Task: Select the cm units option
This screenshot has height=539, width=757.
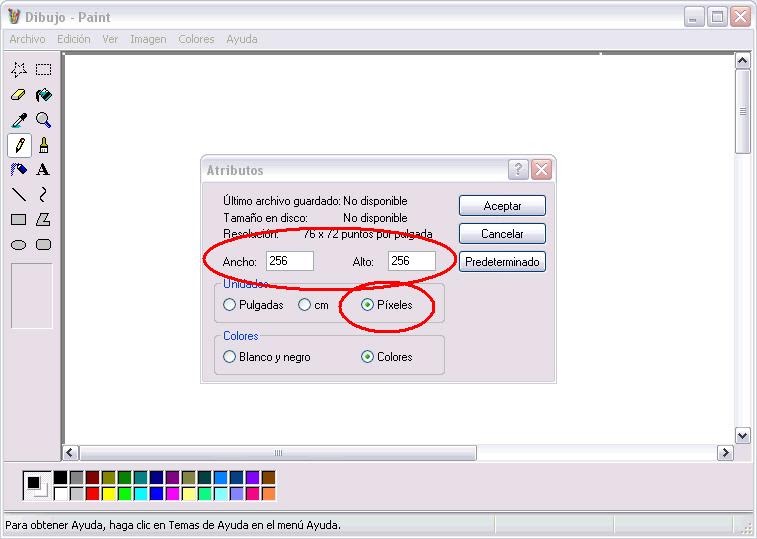Action: (313, 305)
